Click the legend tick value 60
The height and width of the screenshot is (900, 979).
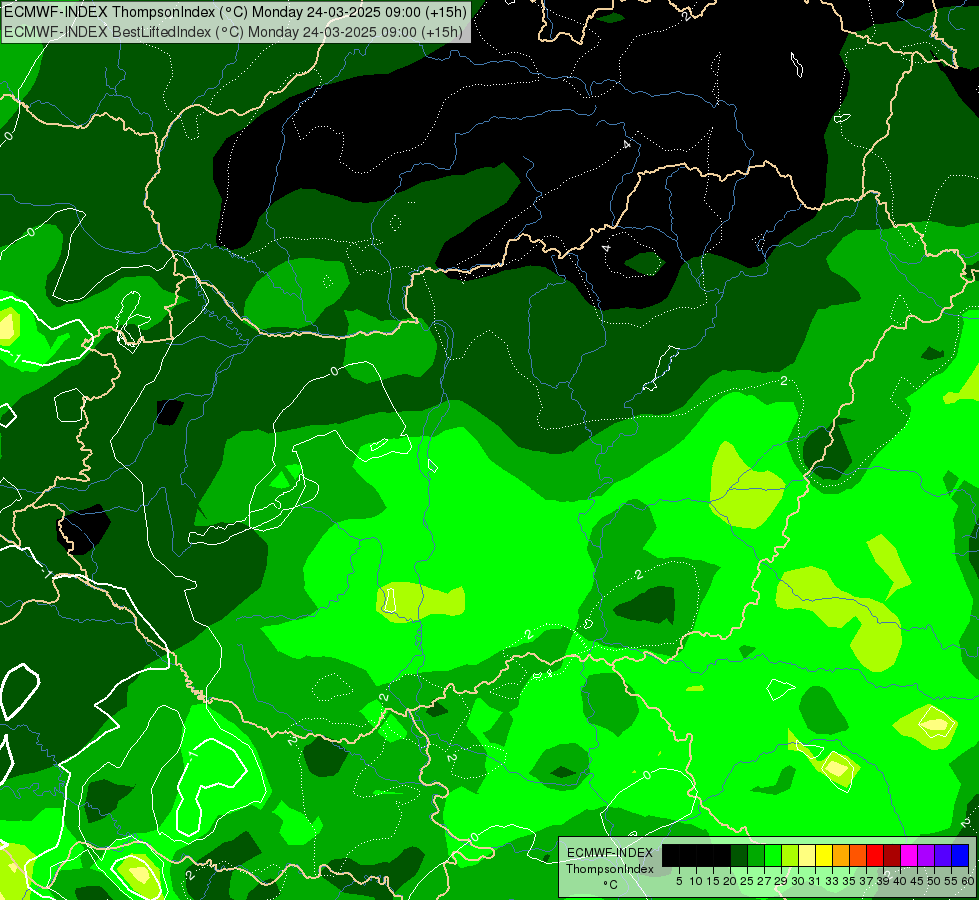point(968,881)
